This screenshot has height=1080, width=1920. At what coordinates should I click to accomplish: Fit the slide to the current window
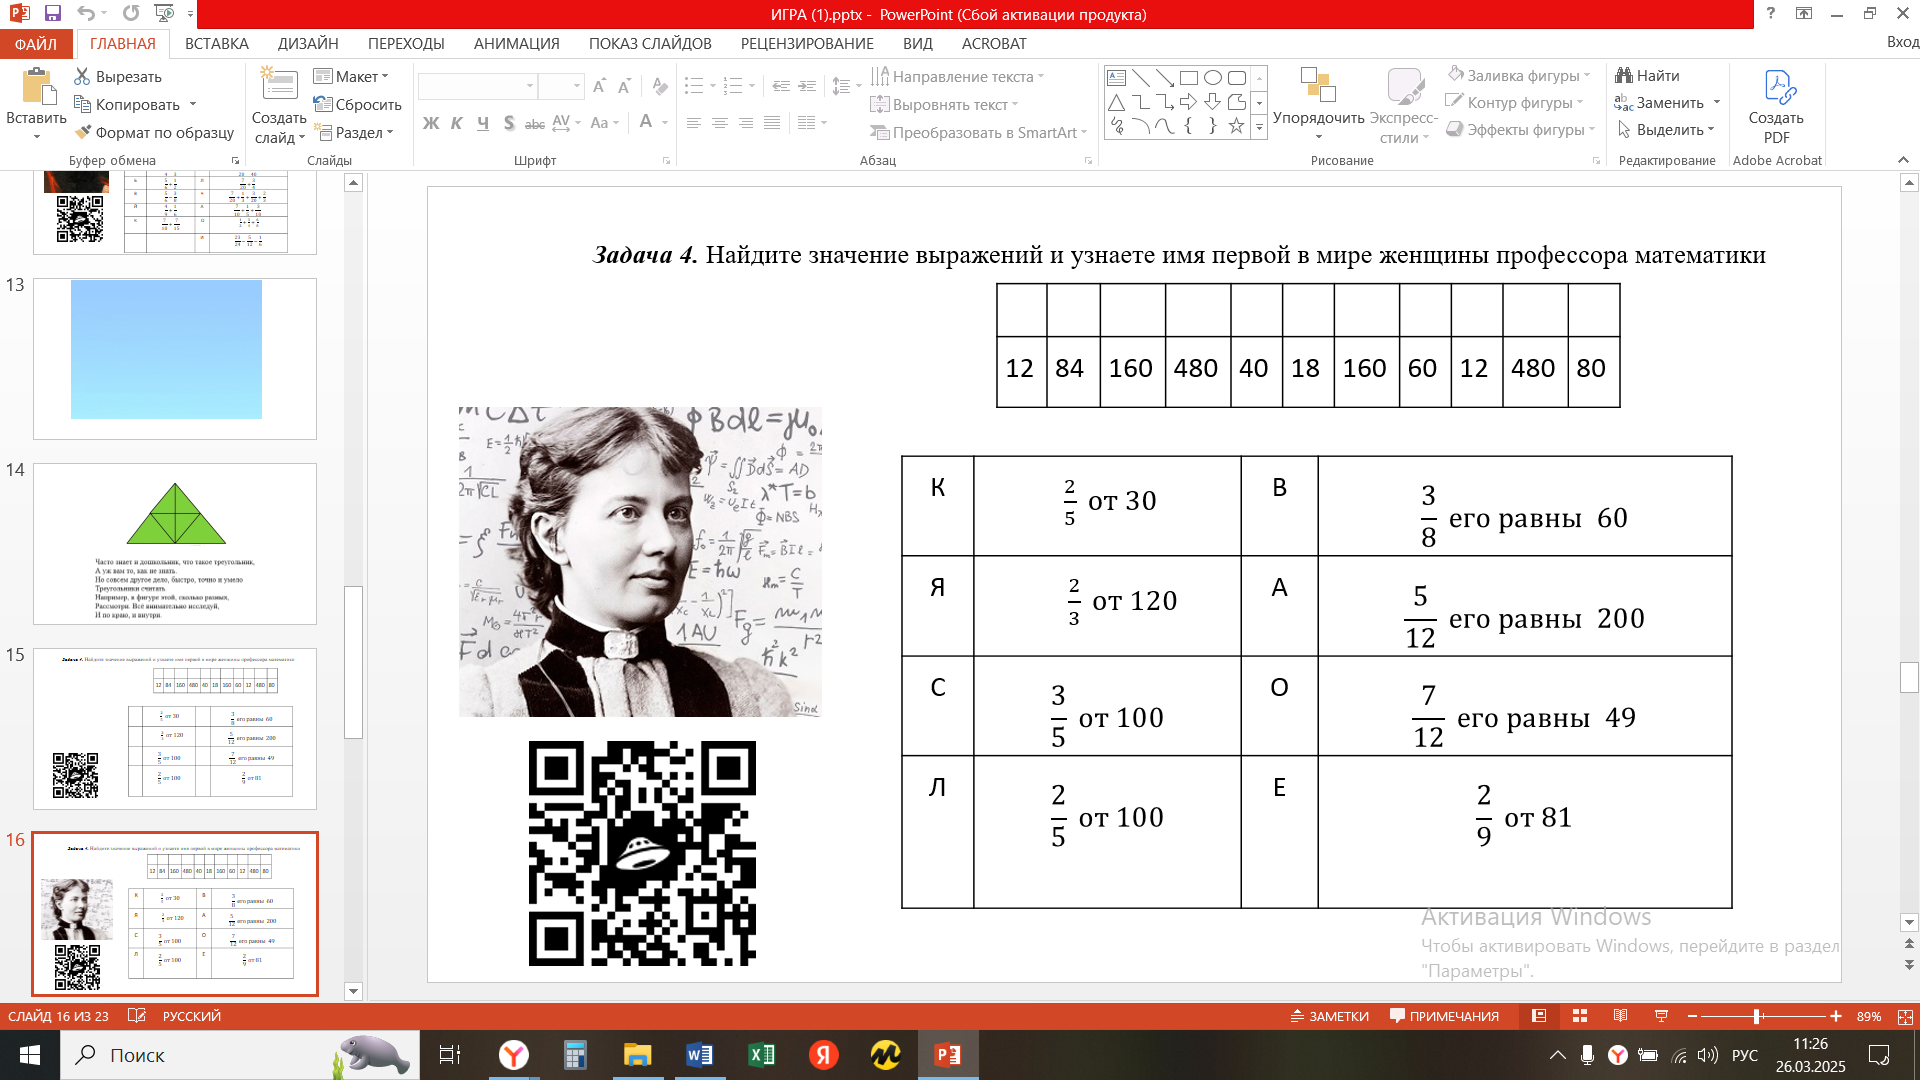pos(1905,1016)
